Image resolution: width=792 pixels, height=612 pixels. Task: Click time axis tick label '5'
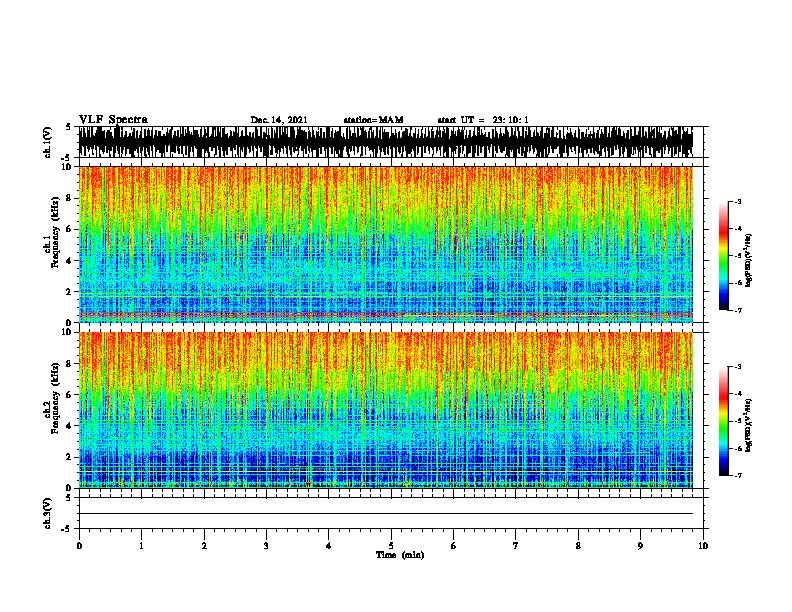click(391, 546)
